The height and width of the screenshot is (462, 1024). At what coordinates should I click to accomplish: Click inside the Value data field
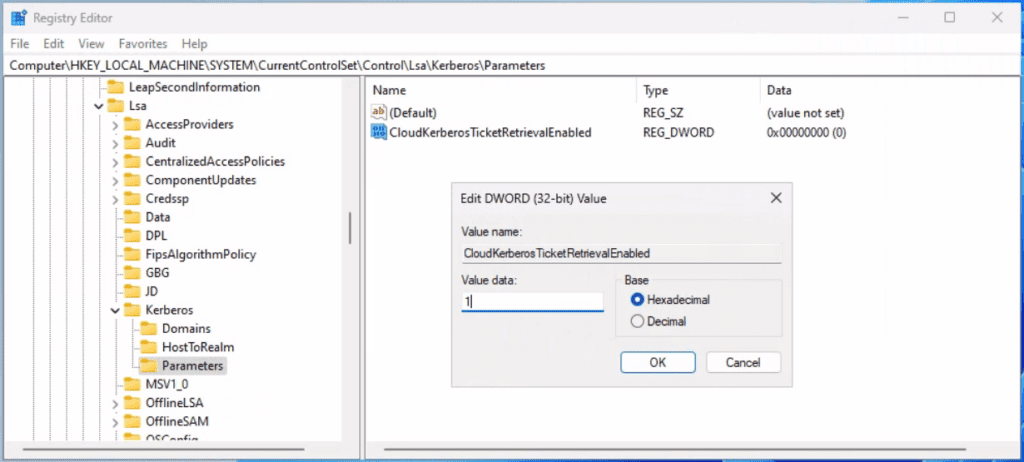pyautogui.click(x=532, y=301)
